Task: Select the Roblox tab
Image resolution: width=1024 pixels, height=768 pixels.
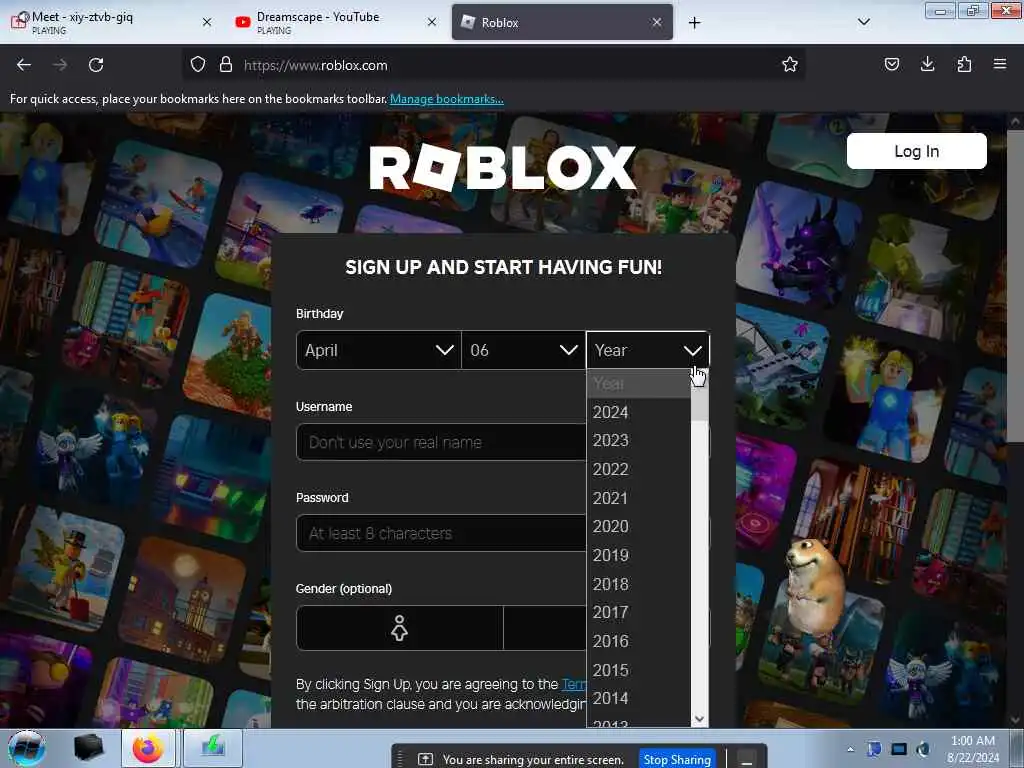Action: click(562, 22)
